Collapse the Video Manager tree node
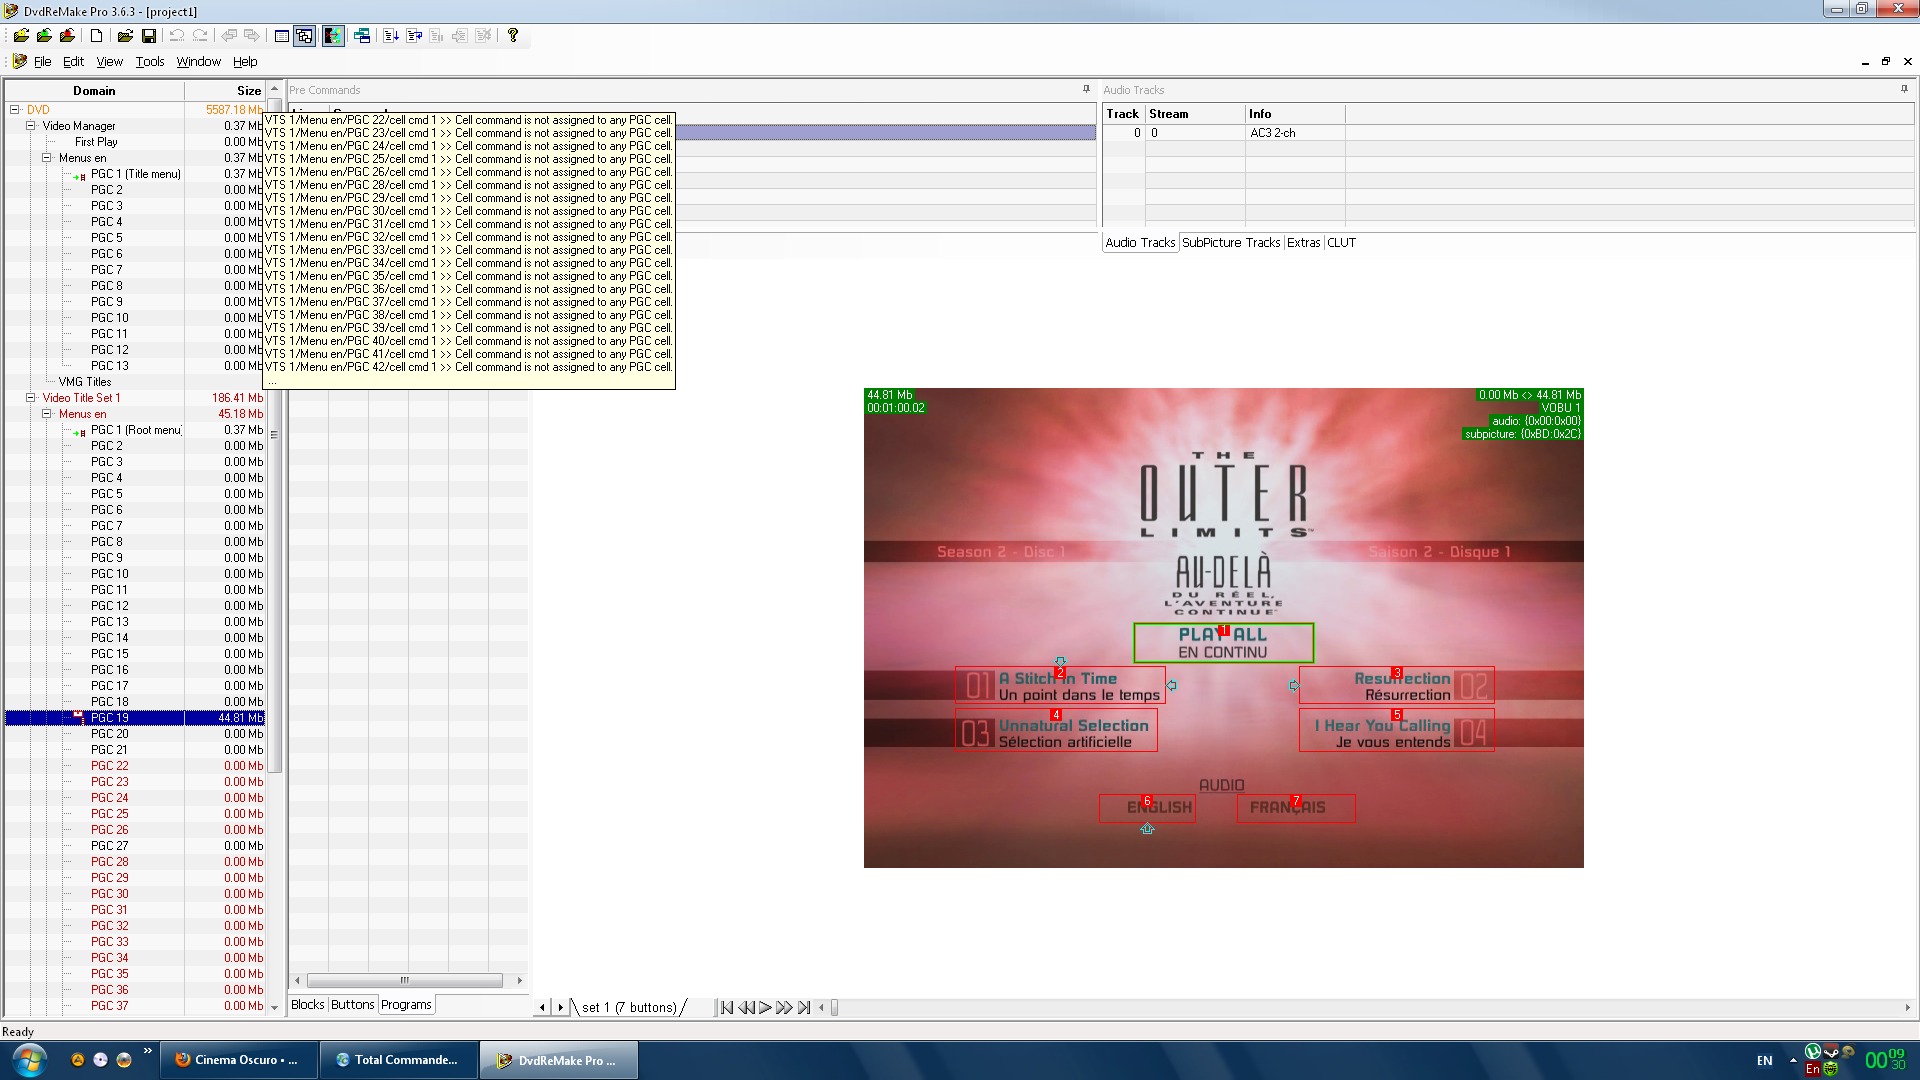This screenshot has width=1920, height=1080. [x=31, y=126]
